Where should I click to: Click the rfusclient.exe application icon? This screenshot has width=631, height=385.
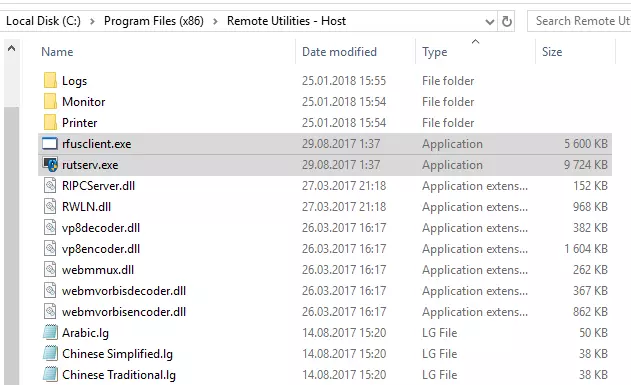tap(50, 143)
